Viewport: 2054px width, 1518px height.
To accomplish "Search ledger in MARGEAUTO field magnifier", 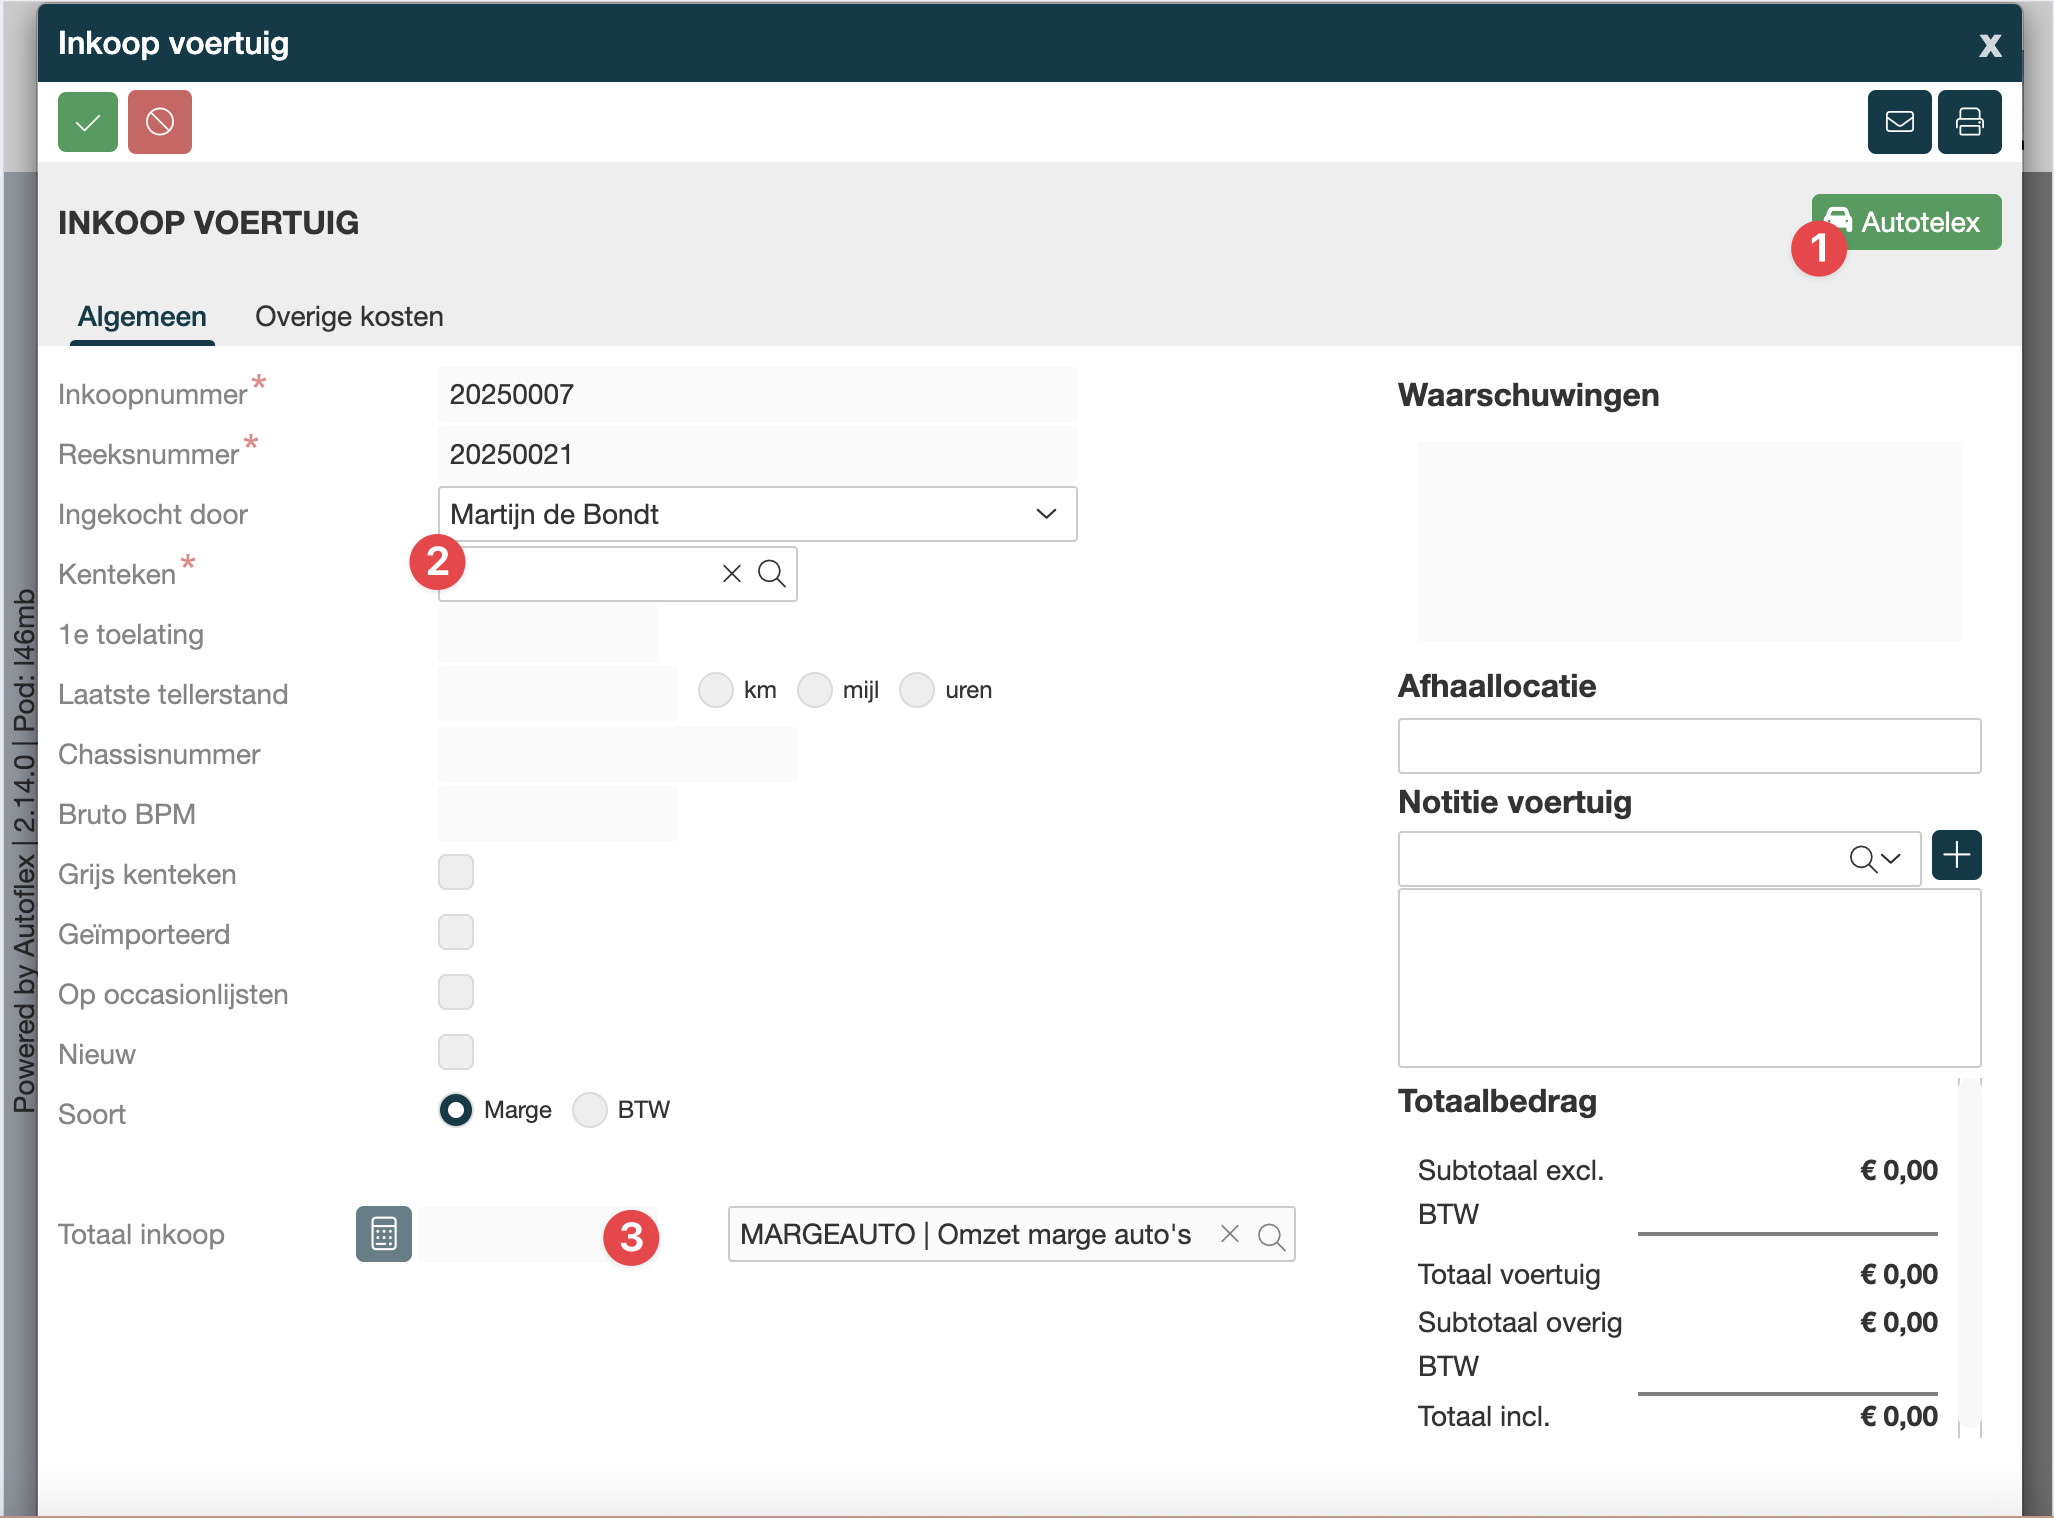I will pyautogui.click(x=1271, y=1235).
